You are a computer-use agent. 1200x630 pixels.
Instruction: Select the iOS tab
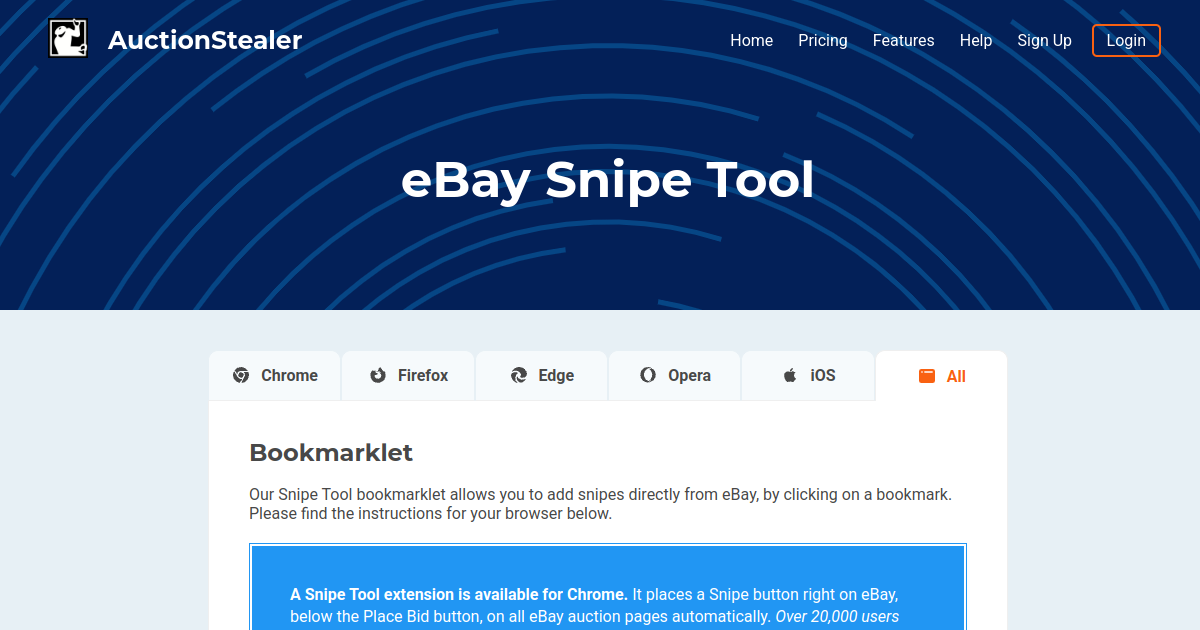[807, 375]
